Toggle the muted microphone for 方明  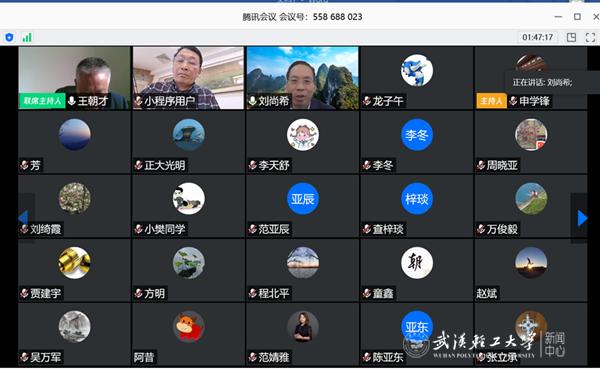(x=138, y=293)
